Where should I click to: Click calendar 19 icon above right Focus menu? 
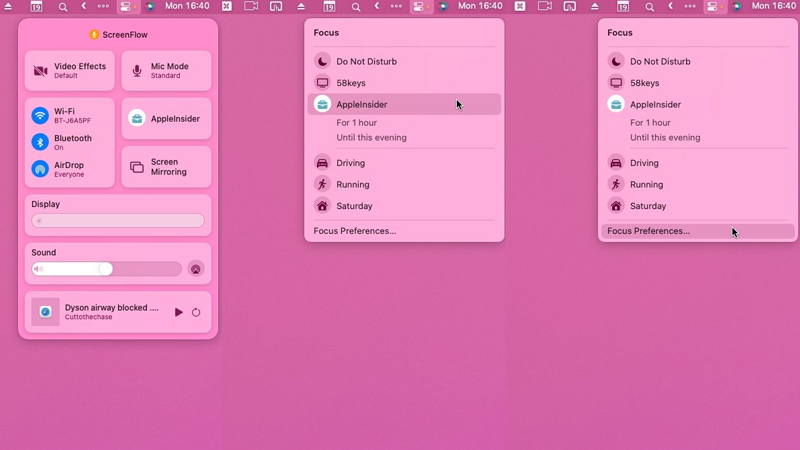(x=623, y=7)
